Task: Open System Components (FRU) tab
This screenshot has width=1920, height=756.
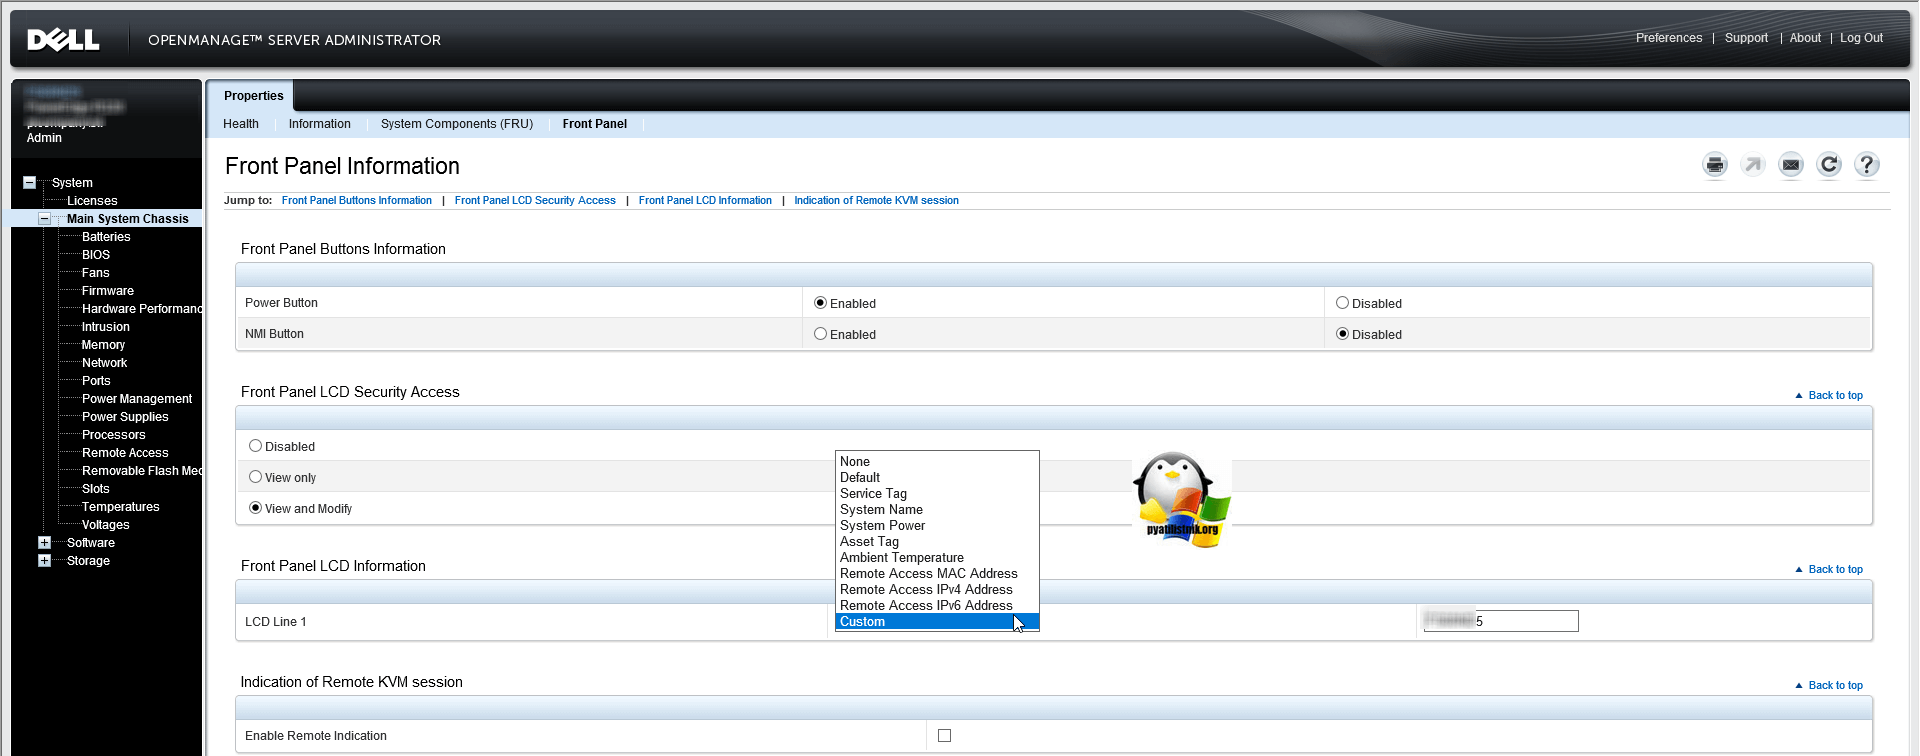Action: point(456,124)
